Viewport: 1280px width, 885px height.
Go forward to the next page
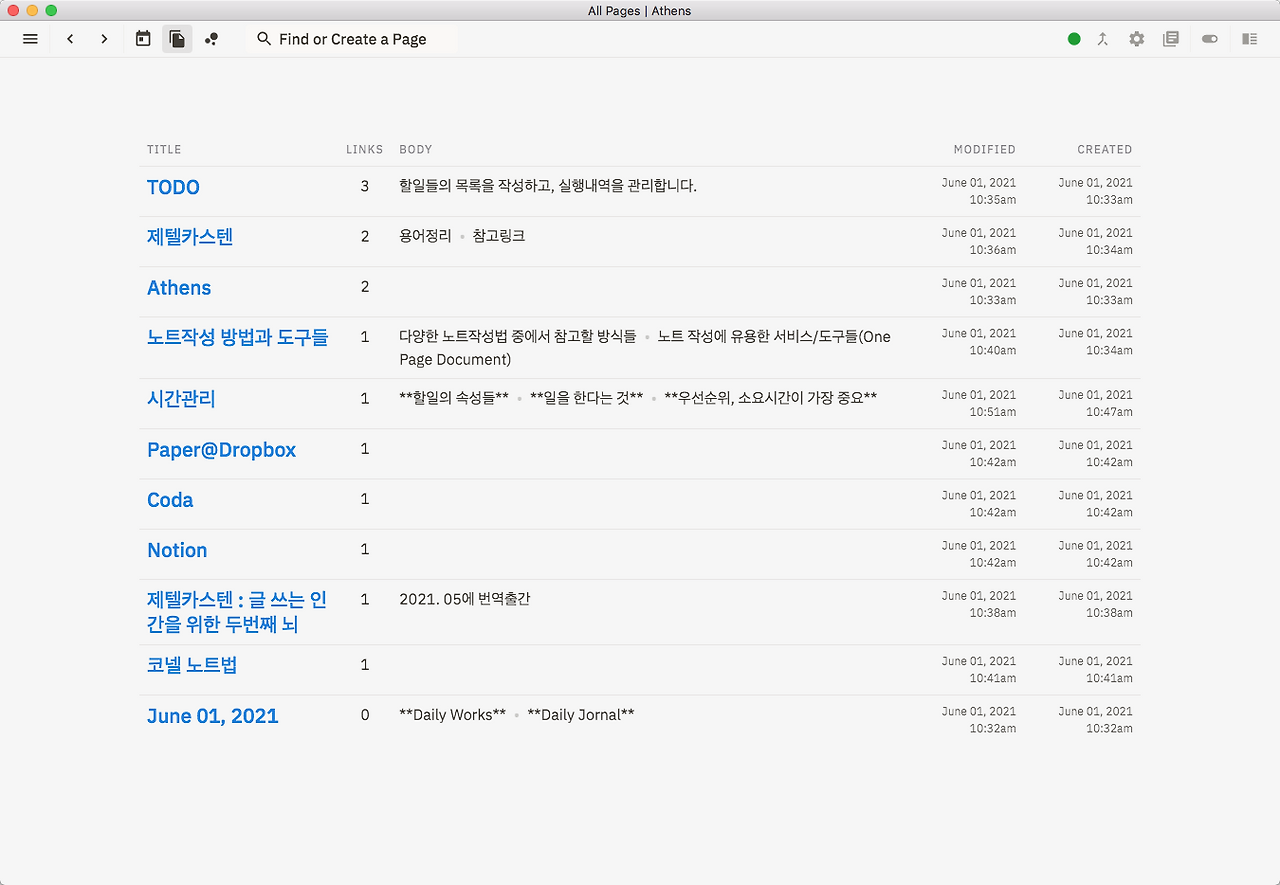pos(104,39)
